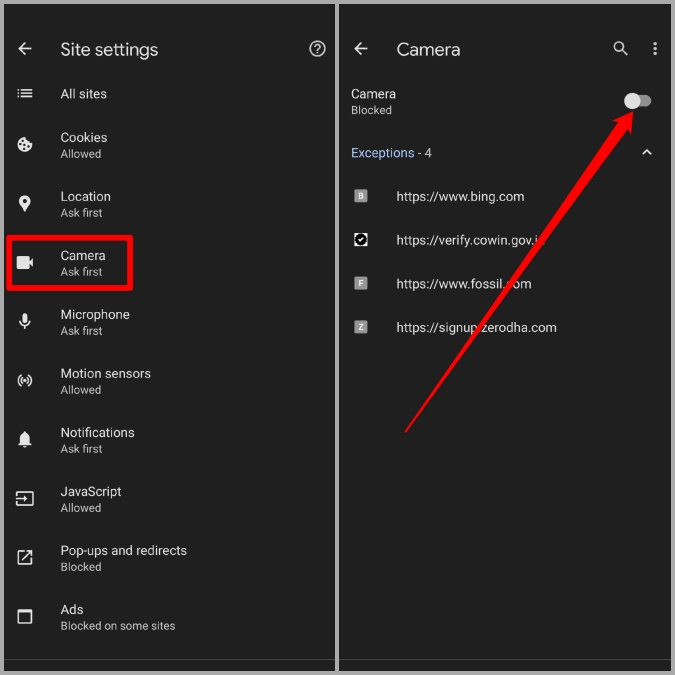
Task: Open three-dot overflow menu in Camera
Action: [x=655, y=49]
